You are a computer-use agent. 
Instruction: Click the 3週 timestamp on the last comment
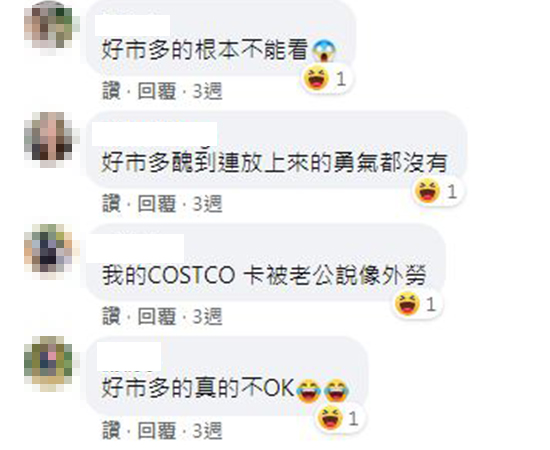208,430
